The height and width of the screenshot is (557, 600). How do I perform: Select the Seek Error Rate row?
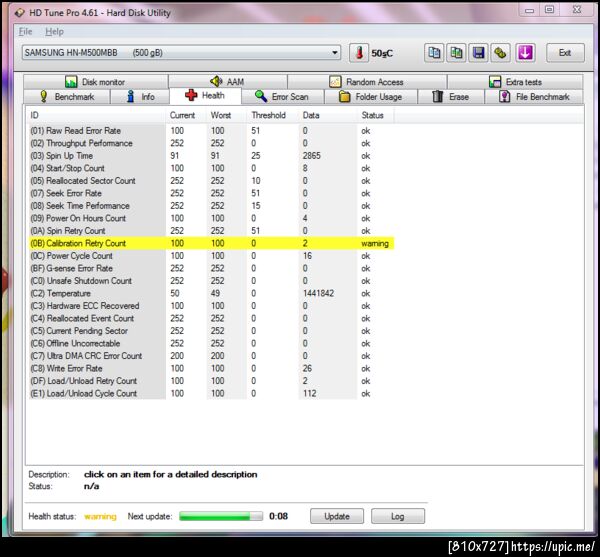[211, 193]
